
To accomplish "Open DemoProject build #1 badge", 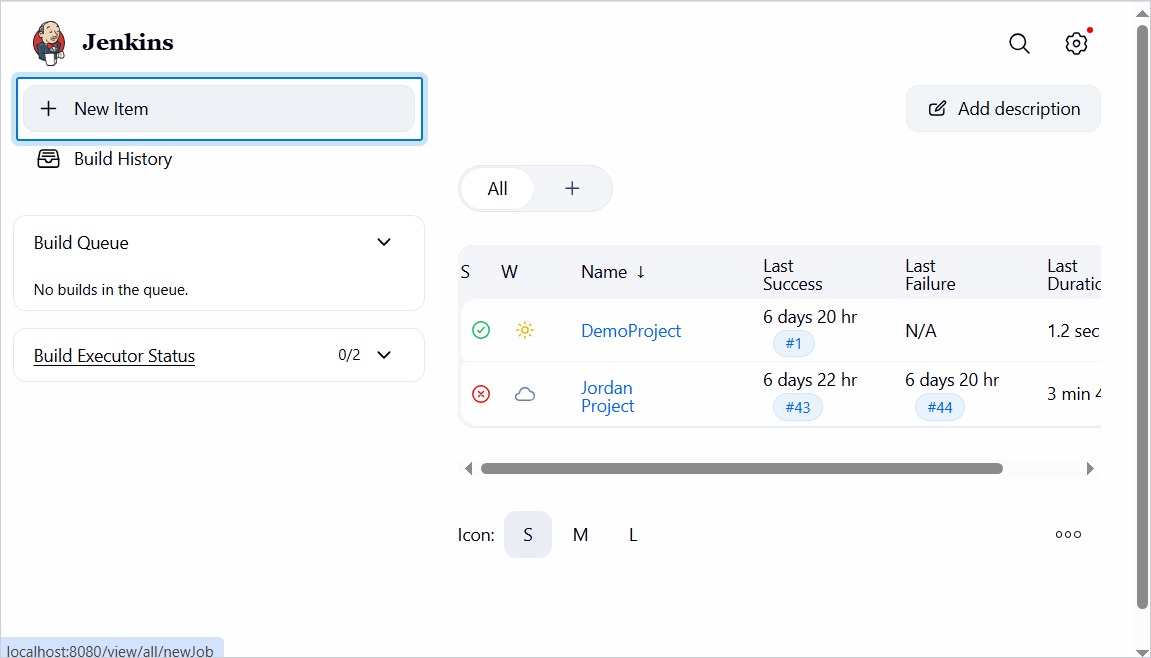I will click(794, 343).
